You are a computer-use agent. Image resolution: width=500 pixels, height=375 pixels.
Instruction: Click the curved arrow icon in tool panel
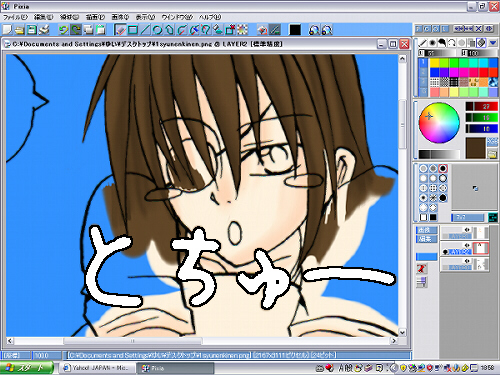click(452, 43)
